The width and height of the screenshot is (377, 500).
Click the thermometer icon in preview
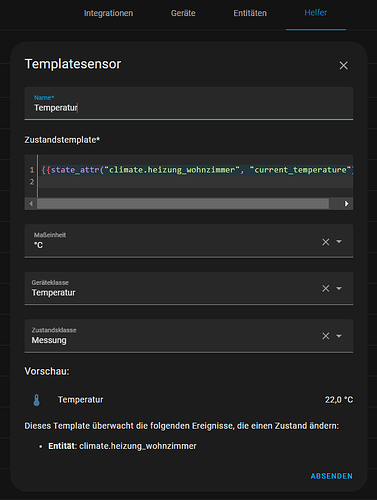pyautogui.click(x=37, y=400)
